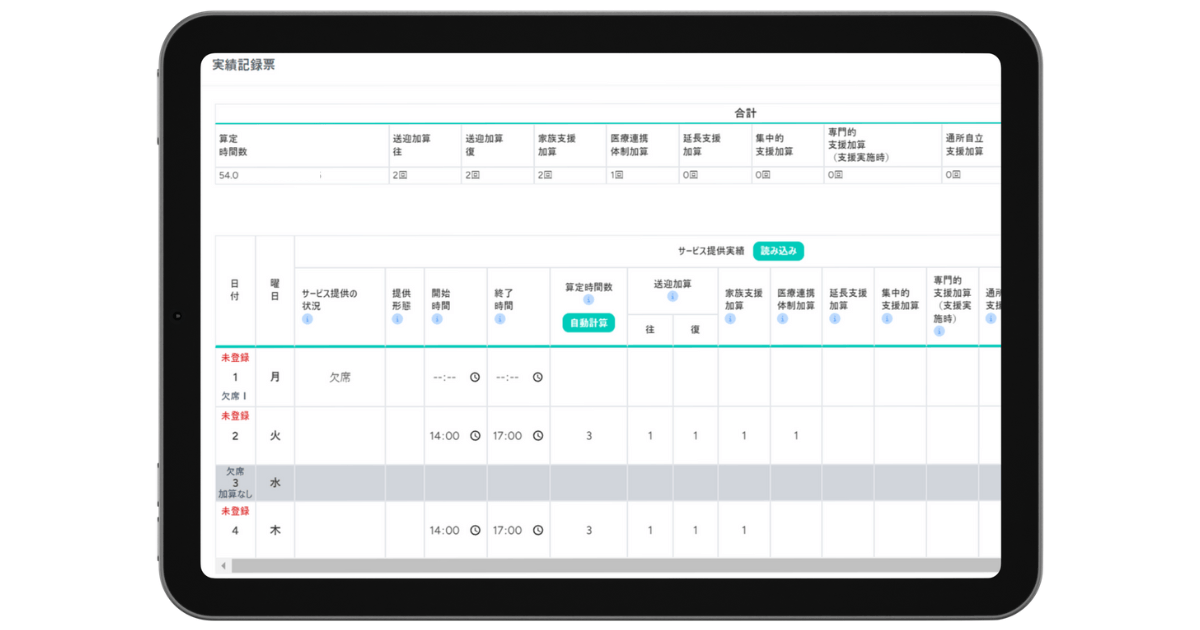Click info icon under 提供形態 header
This screenshot has width=1200, height=630.
397,319
